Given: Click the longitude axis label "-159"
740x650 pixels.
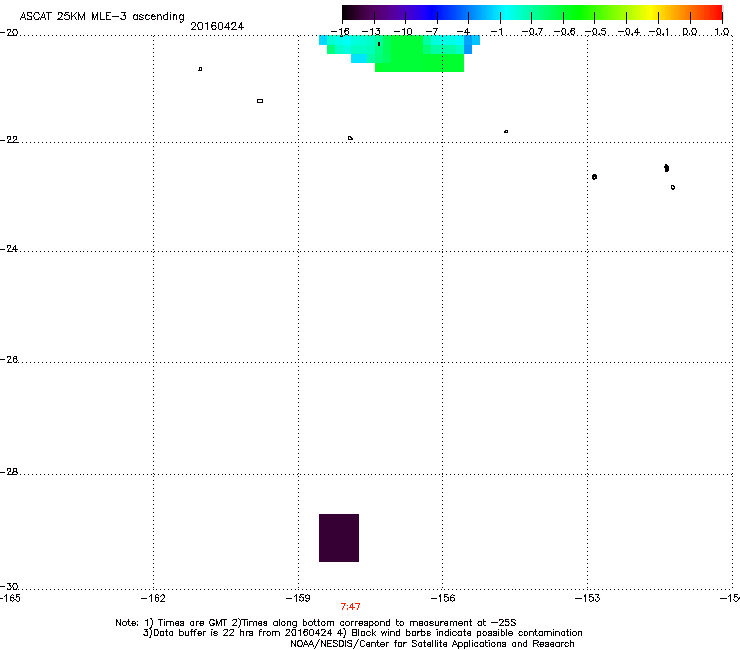Looking at the screenshot, I should pyautogui.click(x=298, y=599).
